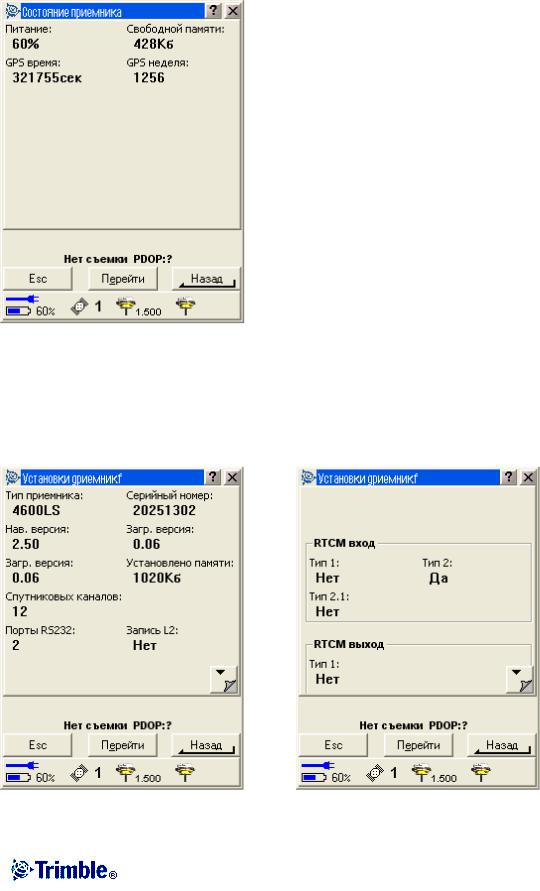Click the RTCM вход group label
Viewport: 540px width, 891px height.
(x=344, y=543)
